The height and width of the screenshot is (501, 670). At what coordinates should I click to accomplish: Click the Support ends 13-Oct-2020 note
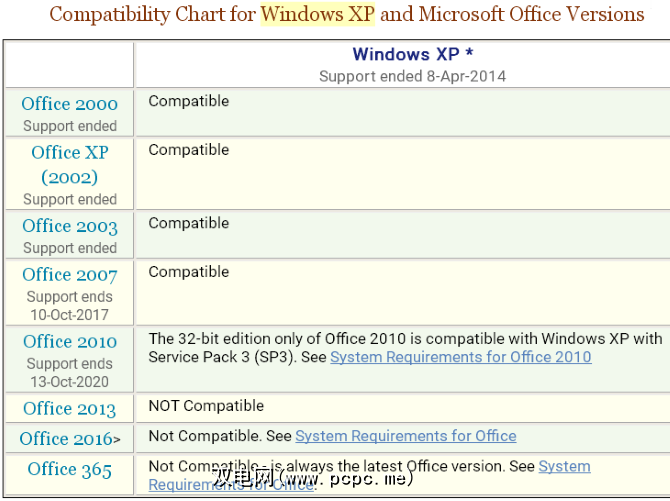[69, 373]
